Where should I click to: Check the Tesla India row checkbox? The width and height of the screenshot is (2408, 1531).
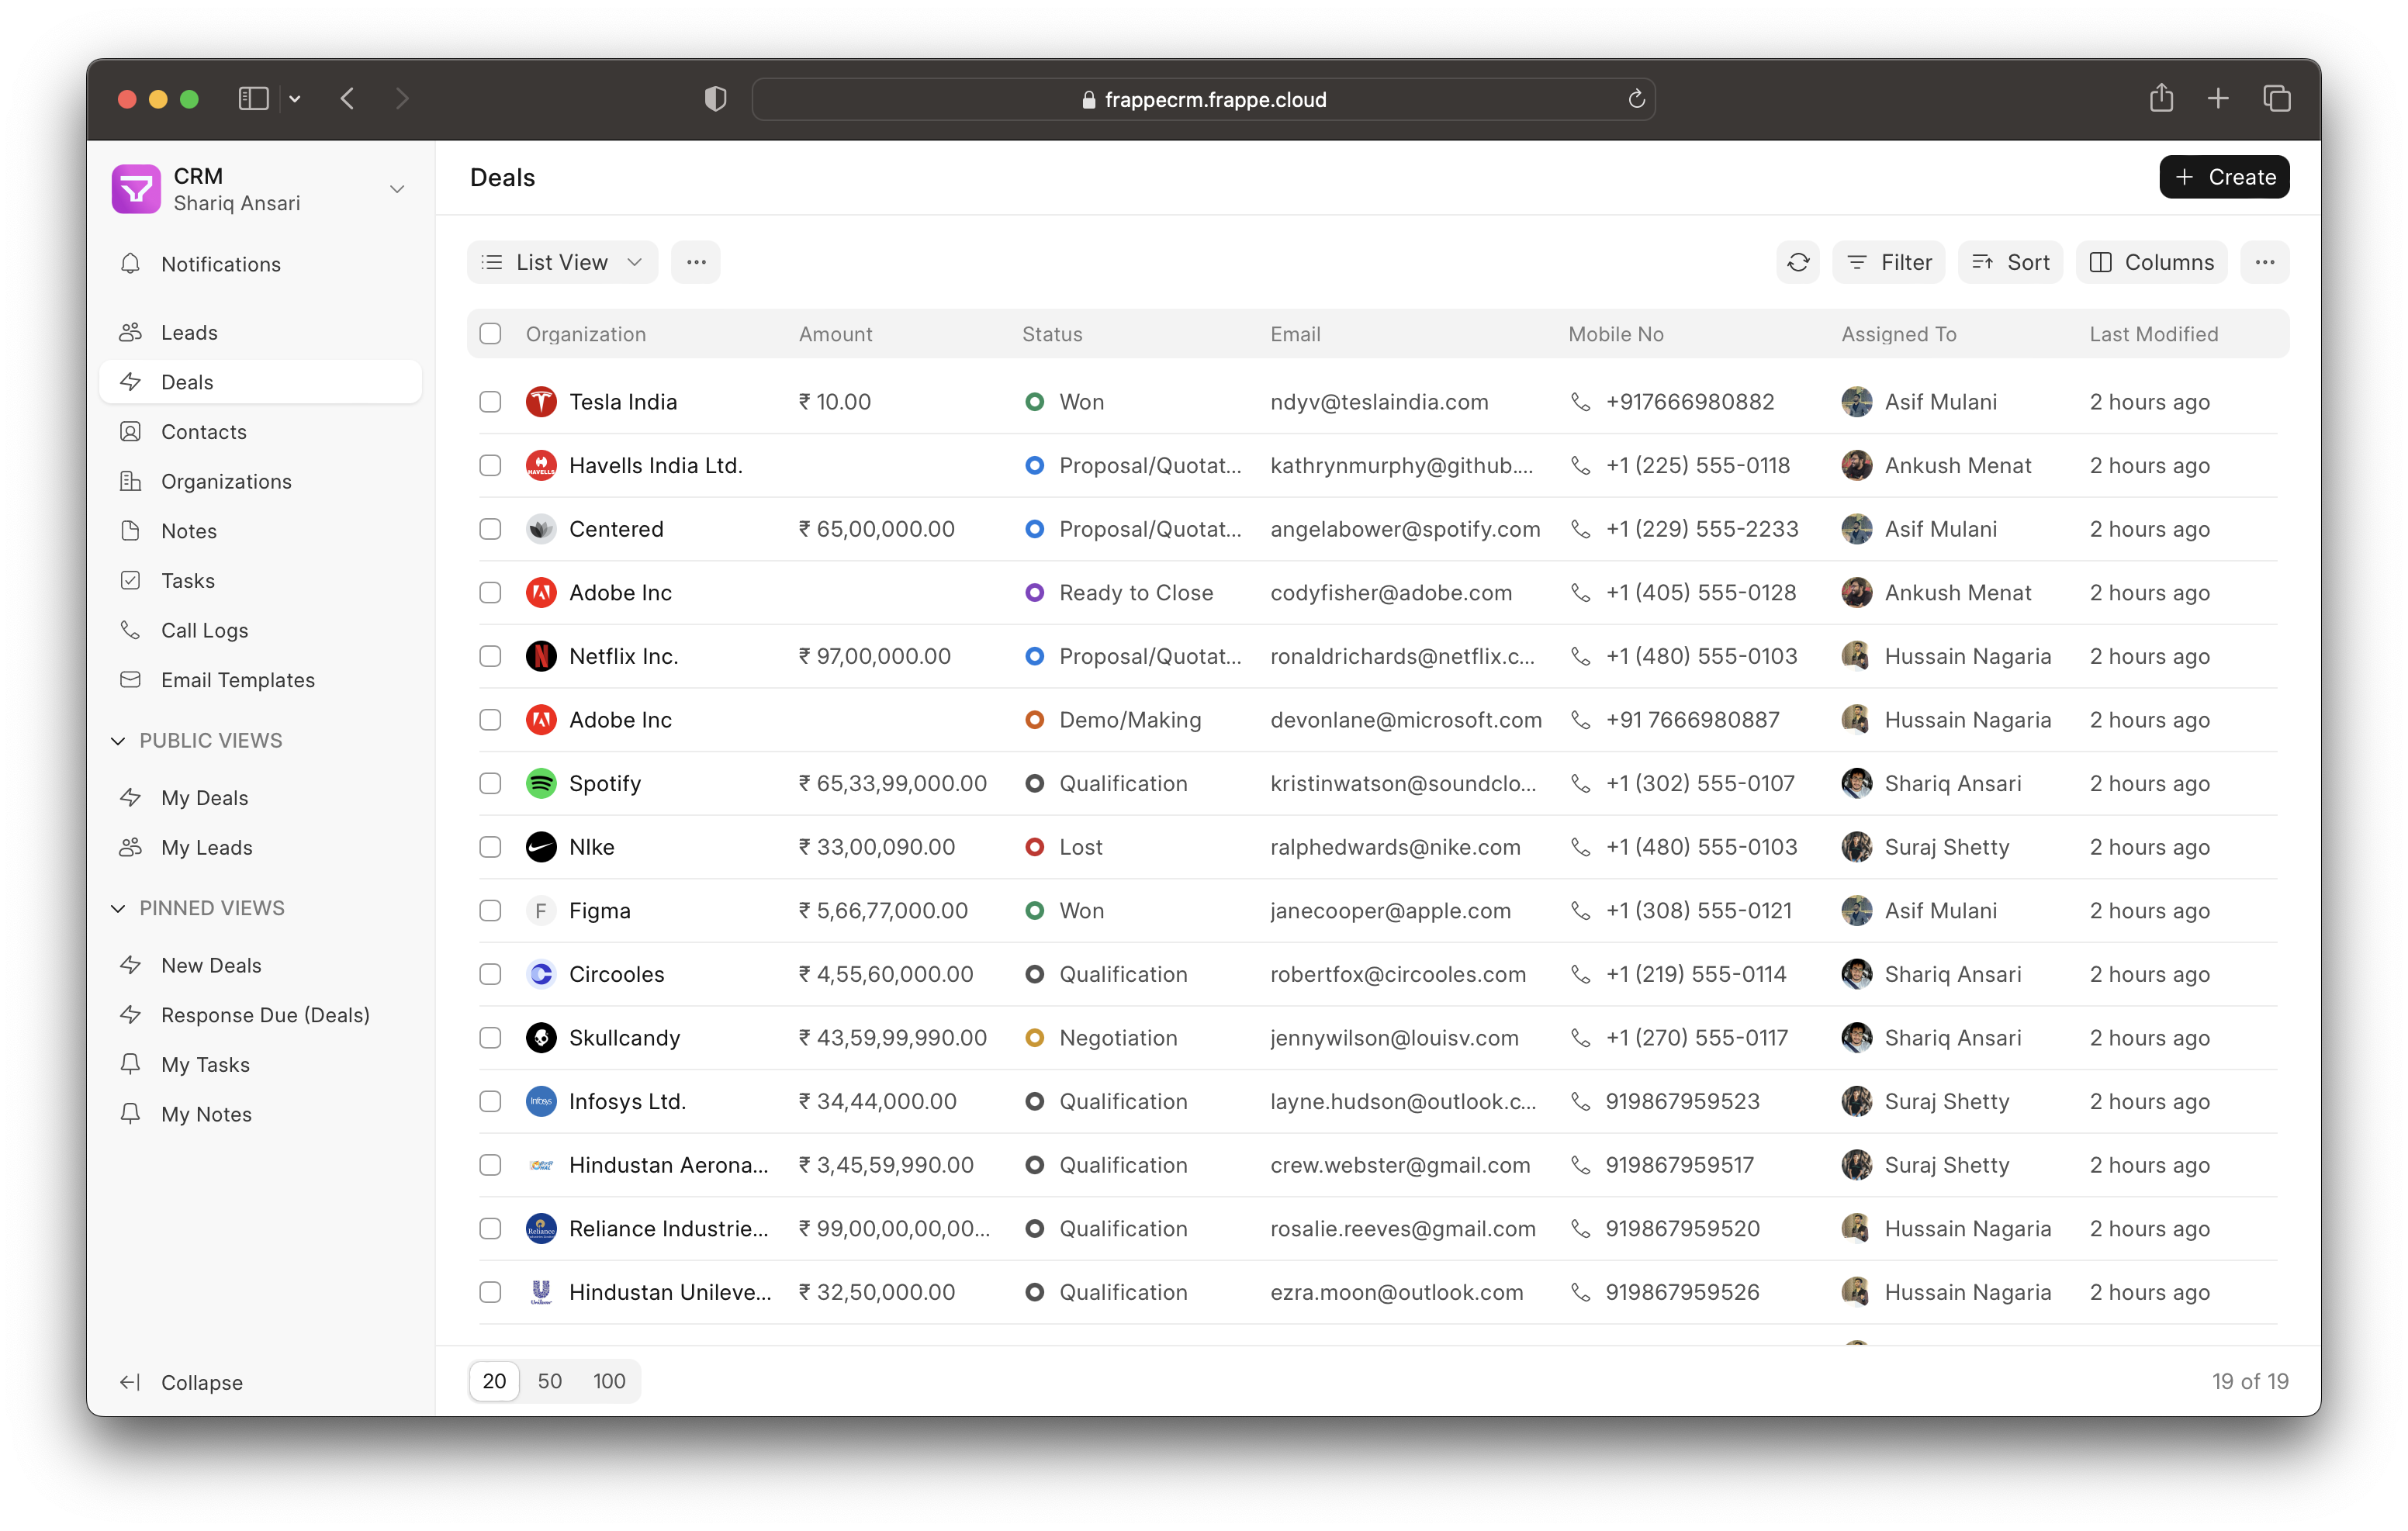click(x=490, y=402)
